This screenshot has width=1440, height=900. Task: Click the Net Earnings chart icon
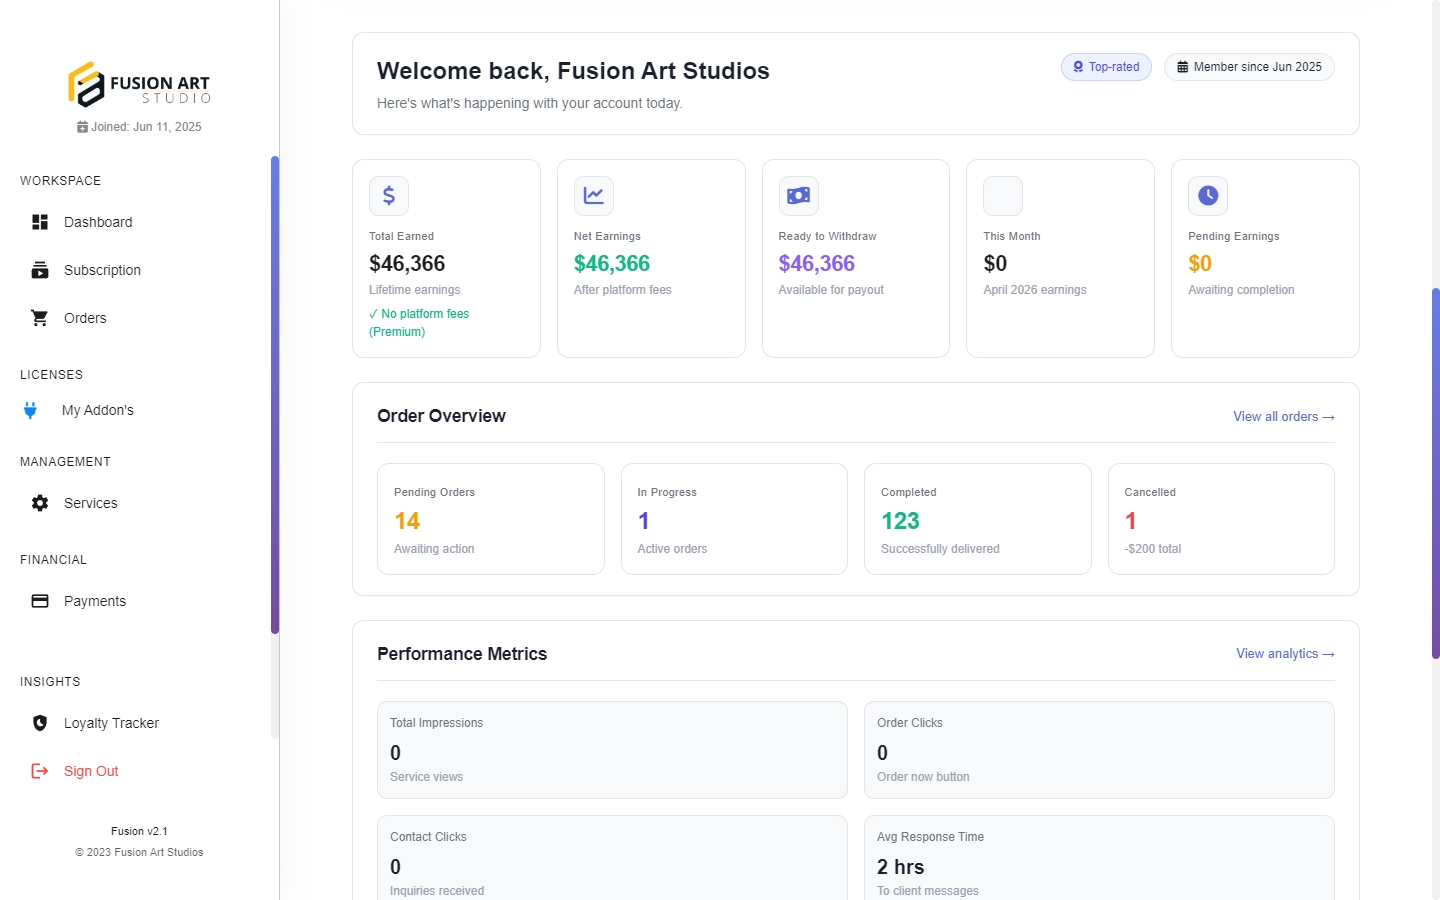coord(594,196)
